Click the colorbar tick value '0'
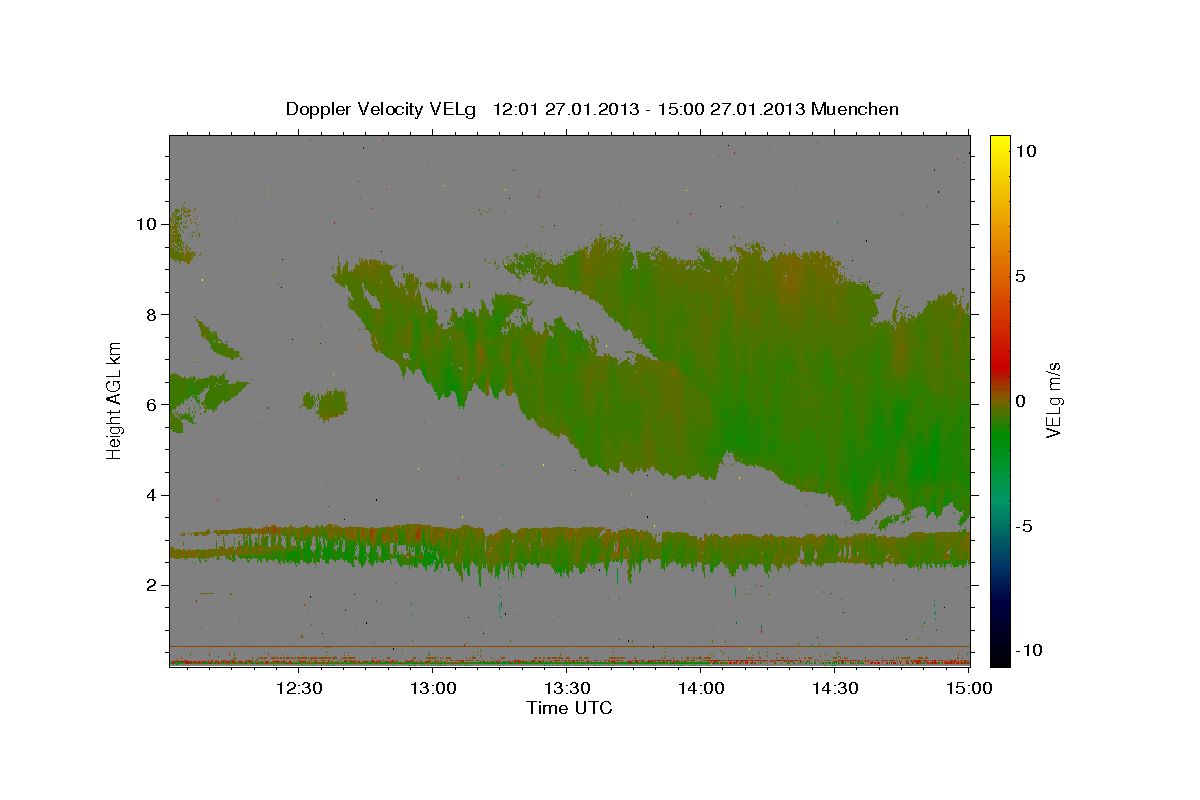 click(x=1019, y=401)
